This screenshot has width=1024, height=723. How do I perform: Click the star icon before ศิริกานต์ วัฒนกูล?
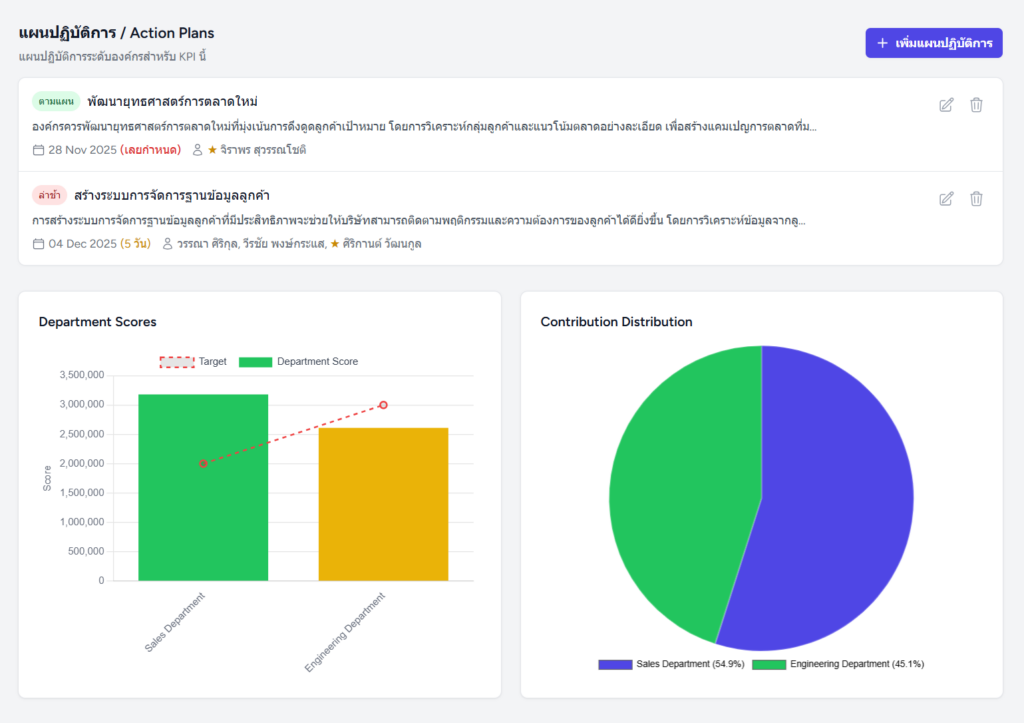335,244
